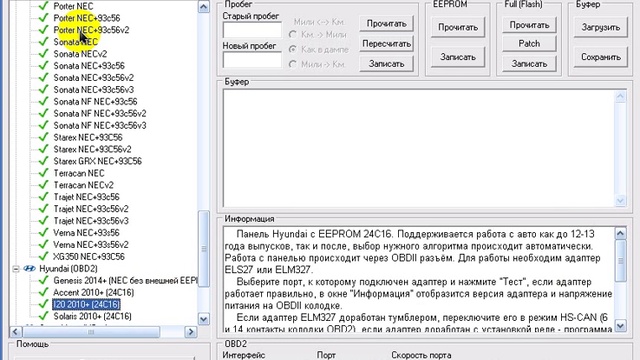The image size is (640, 360).
Task: Click 'Прочитать' in the Full (Flash) group
Action: [x=529, y=25]
